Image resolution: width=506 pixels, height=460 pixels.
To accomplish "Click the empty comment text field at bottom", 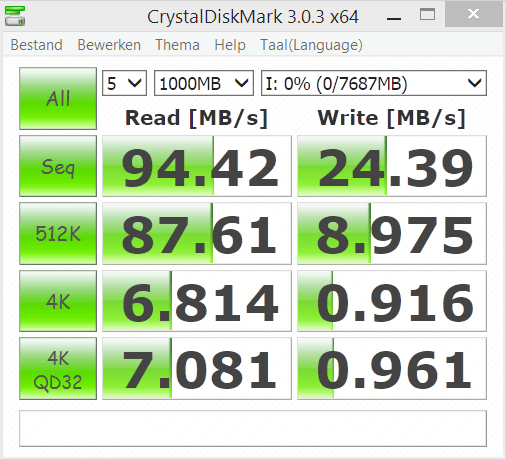I will tap(253, 428).
